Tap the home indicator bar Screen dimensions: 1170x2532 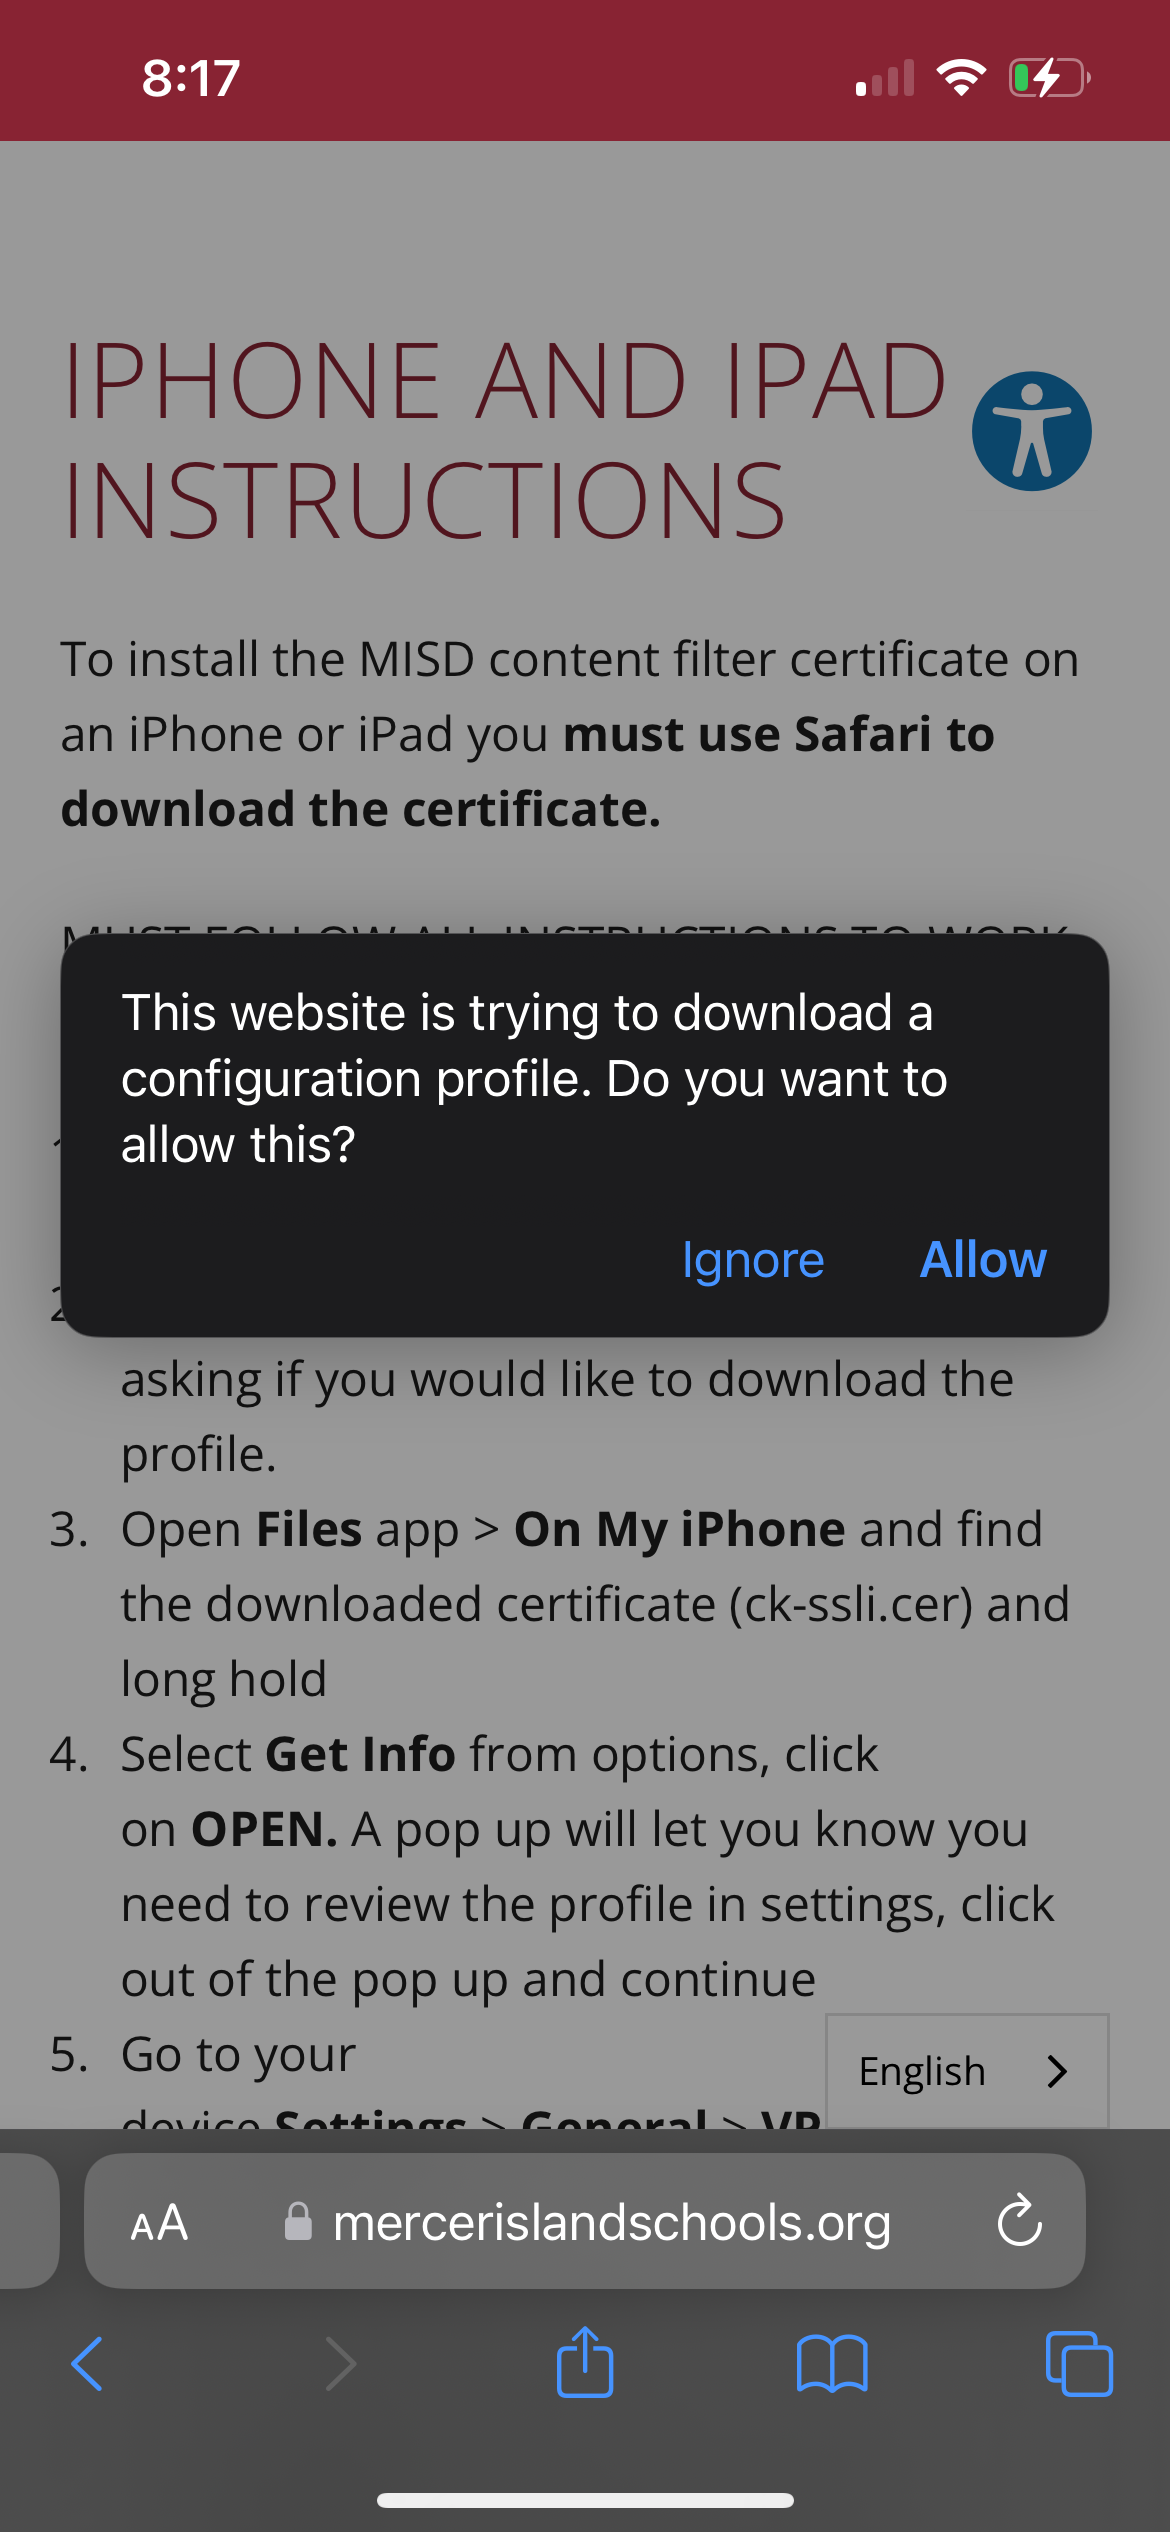[585, 2500]
